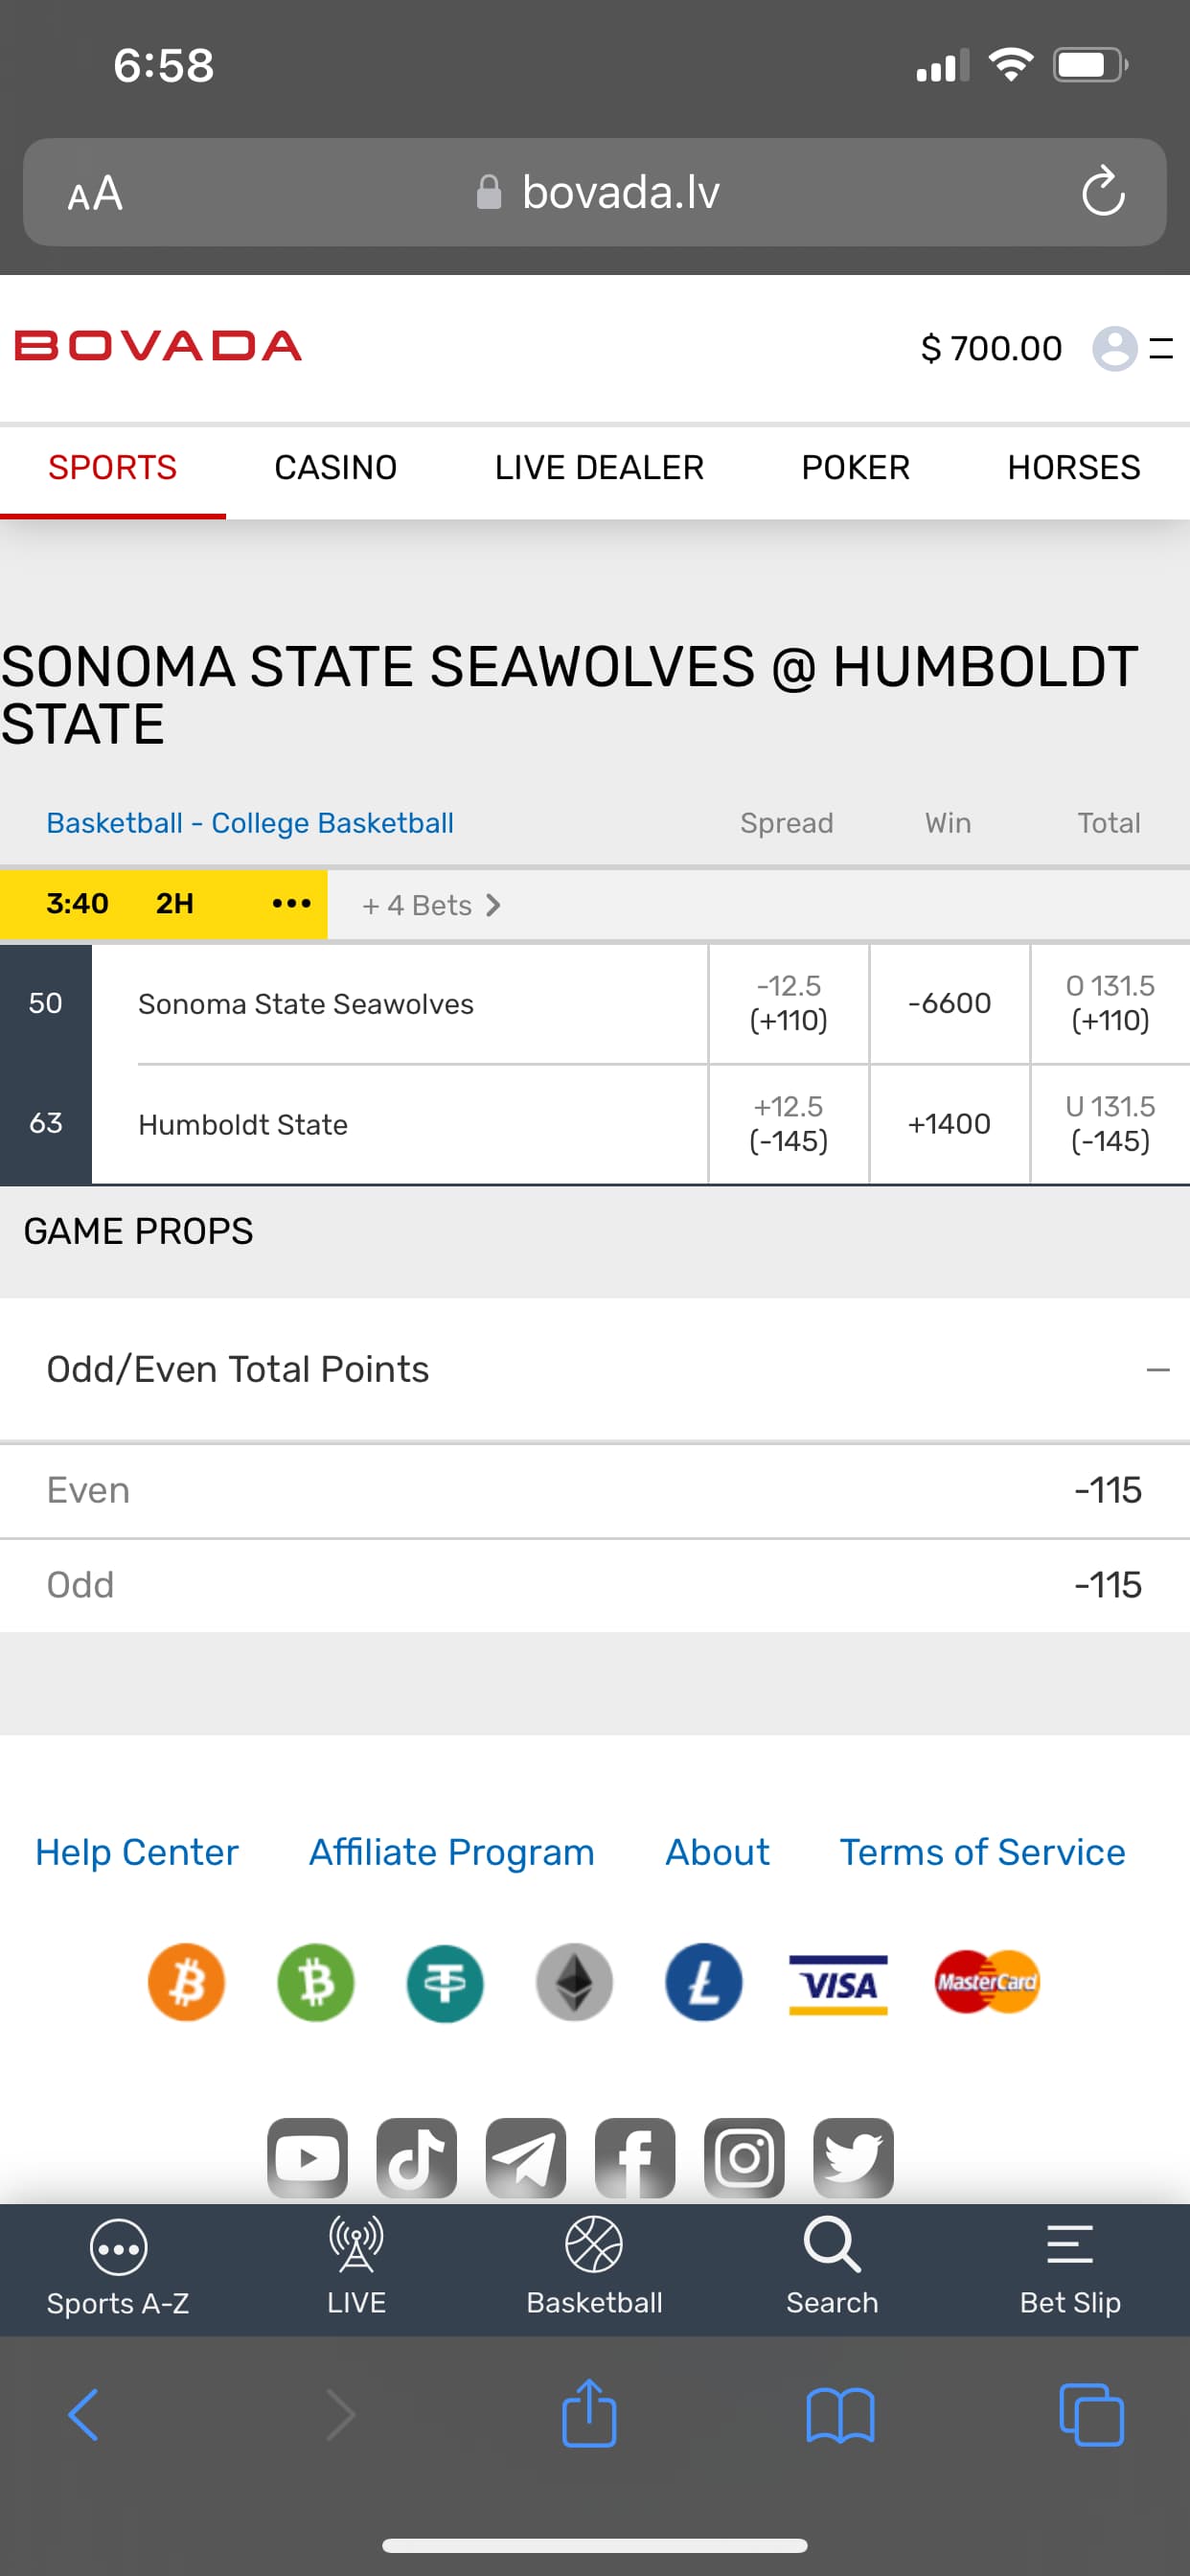
Task: Open the Help Center link
Action: click(137, 1852)
